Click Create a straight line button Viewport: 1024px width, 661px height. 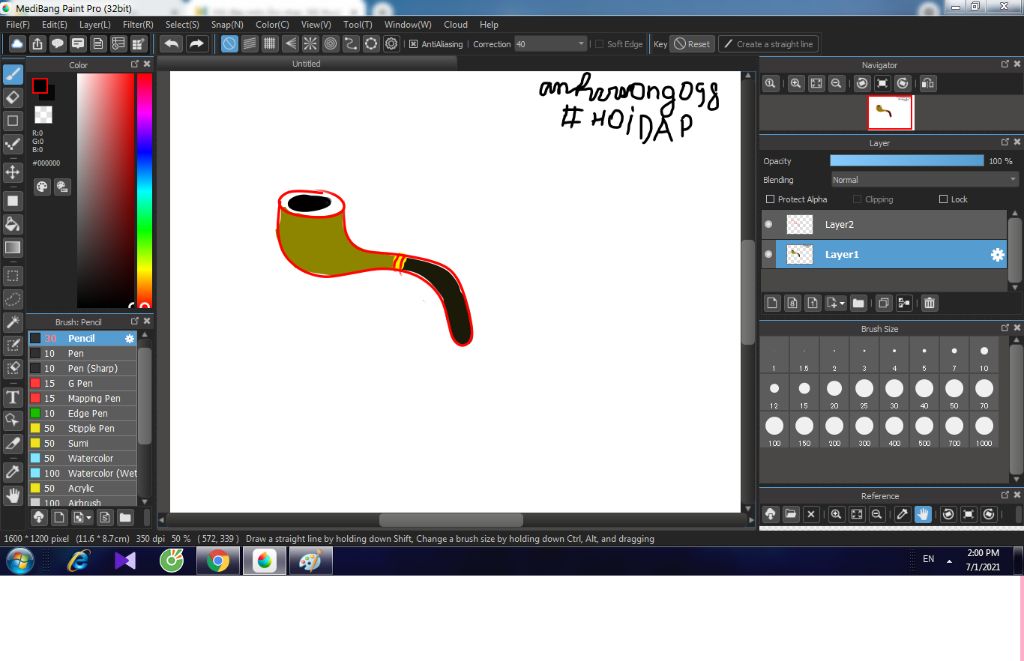[x=769, y=44]
